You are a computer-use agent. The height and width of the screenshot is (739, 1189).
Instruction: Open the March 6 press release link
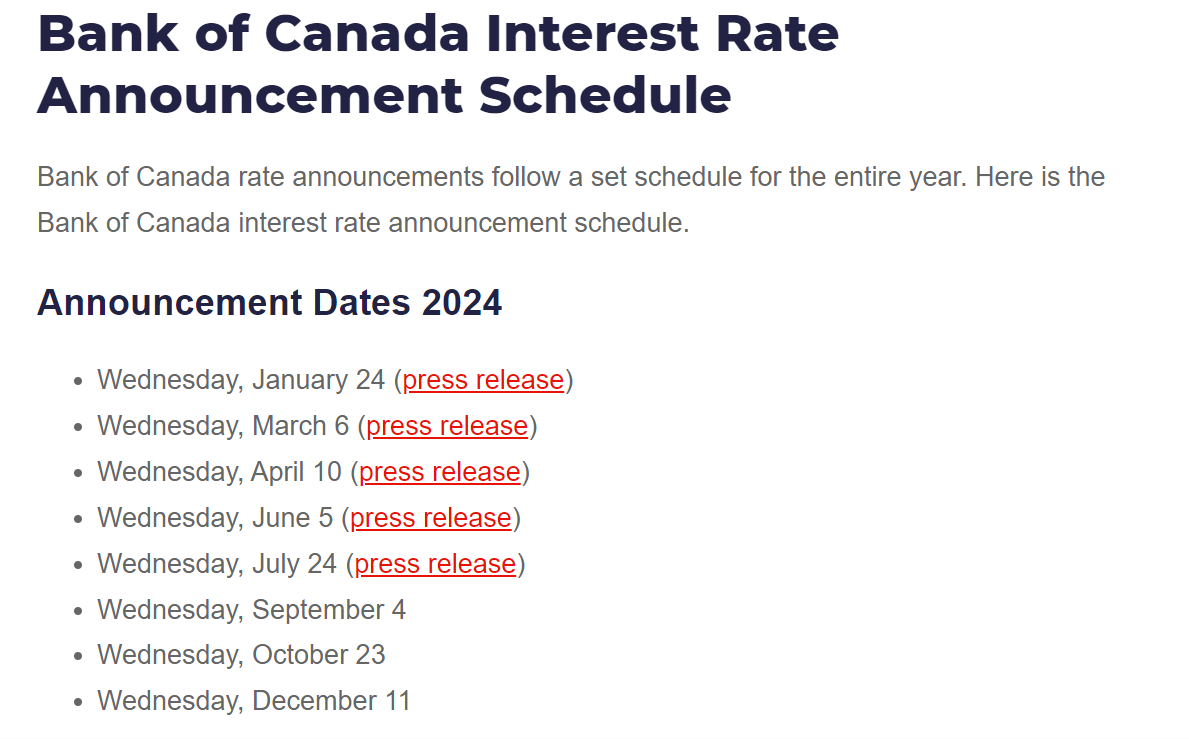447,426
